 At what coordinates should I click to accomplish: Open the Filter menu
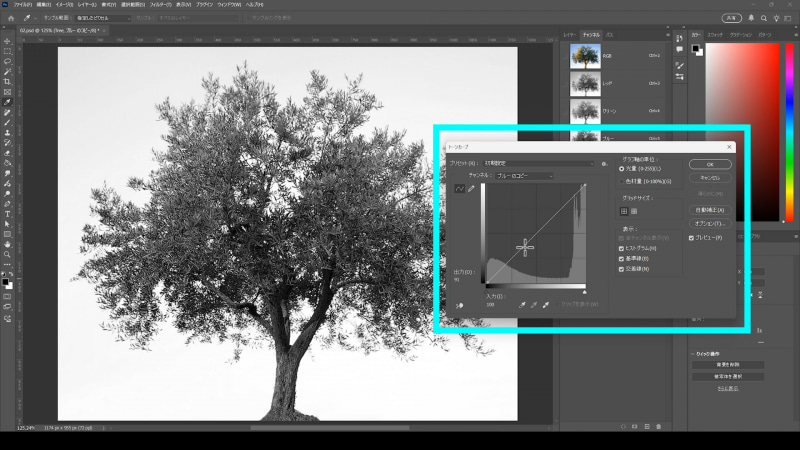click(x=160, y=5)
